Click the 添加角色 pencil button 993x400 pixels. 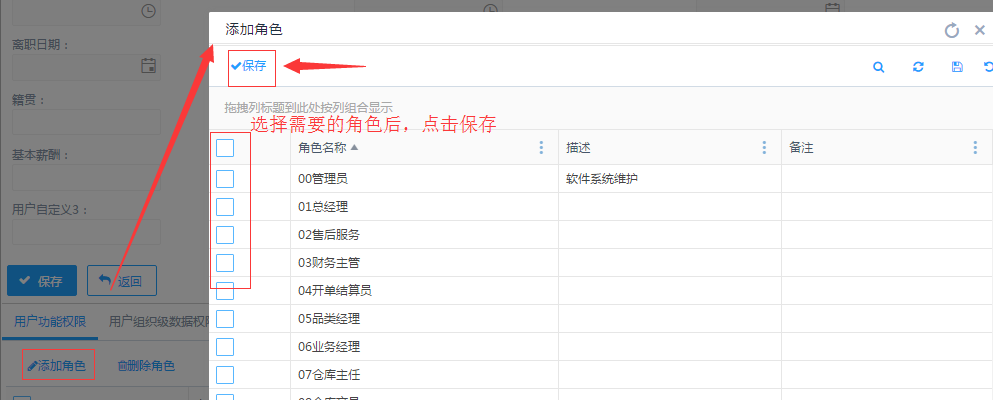coord(58,366)
